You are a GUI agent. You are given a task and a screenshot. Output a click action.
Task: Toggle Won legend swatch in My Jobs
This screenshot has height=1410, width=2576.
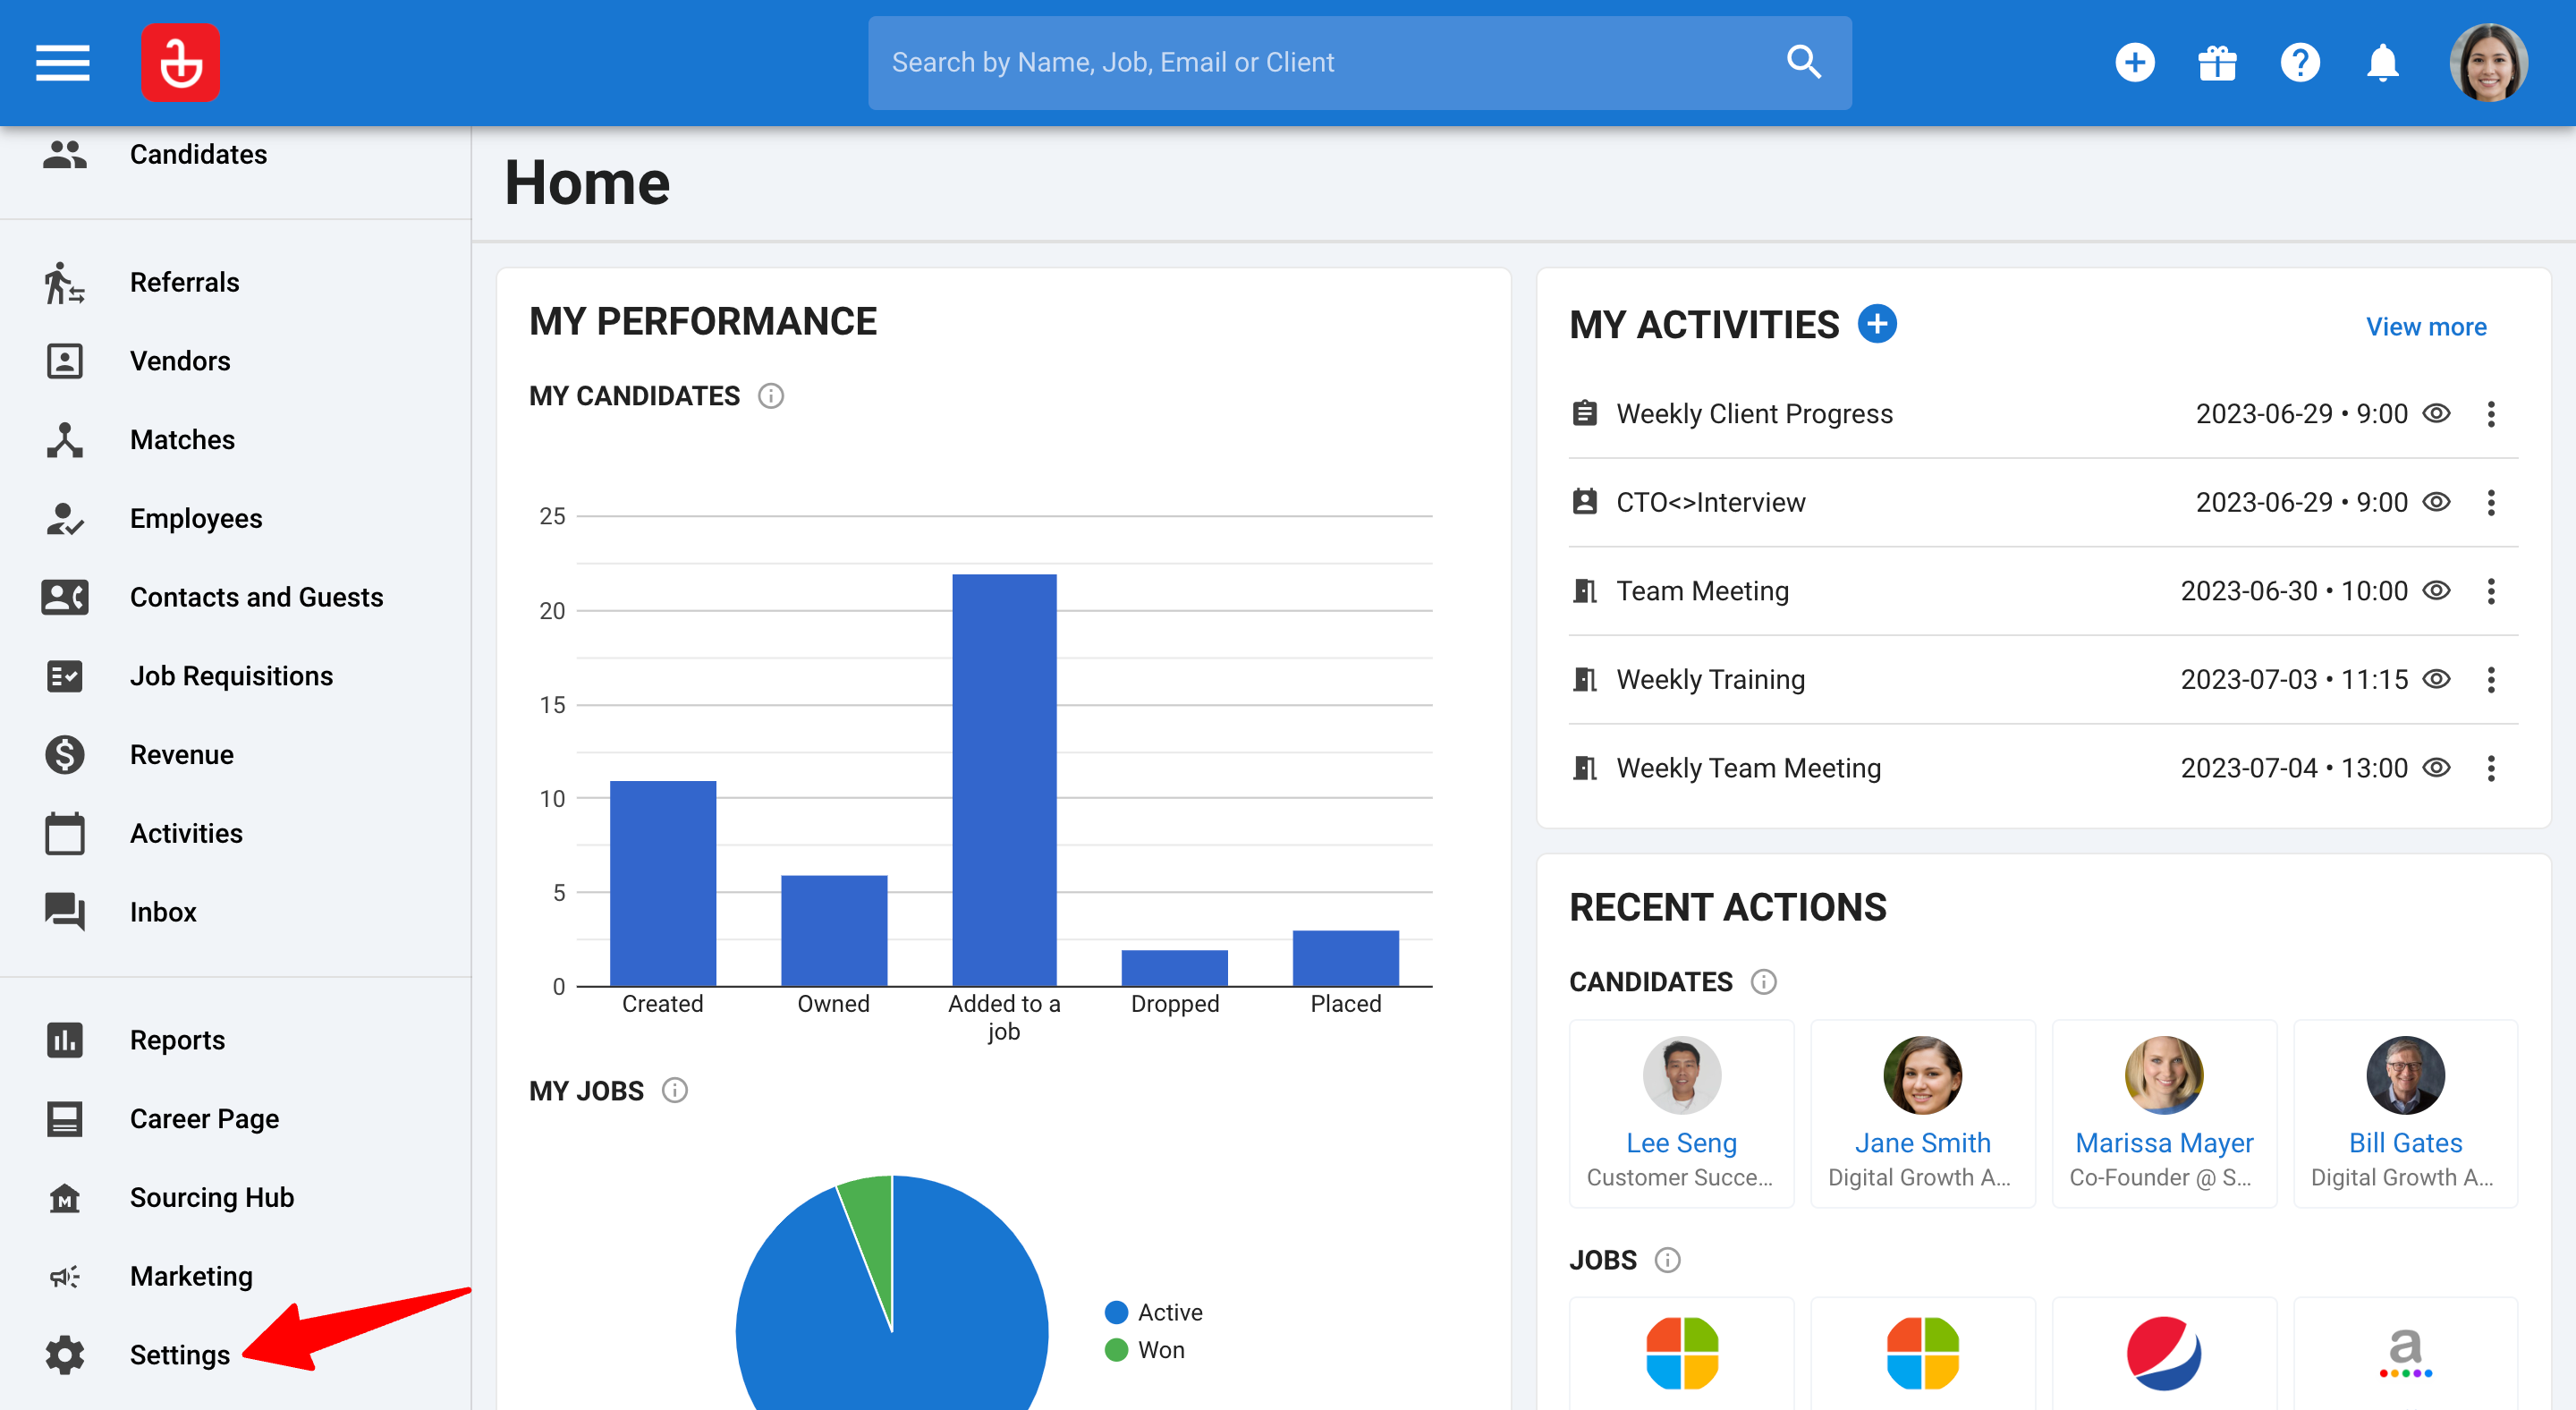[x=1116, y=1351]
